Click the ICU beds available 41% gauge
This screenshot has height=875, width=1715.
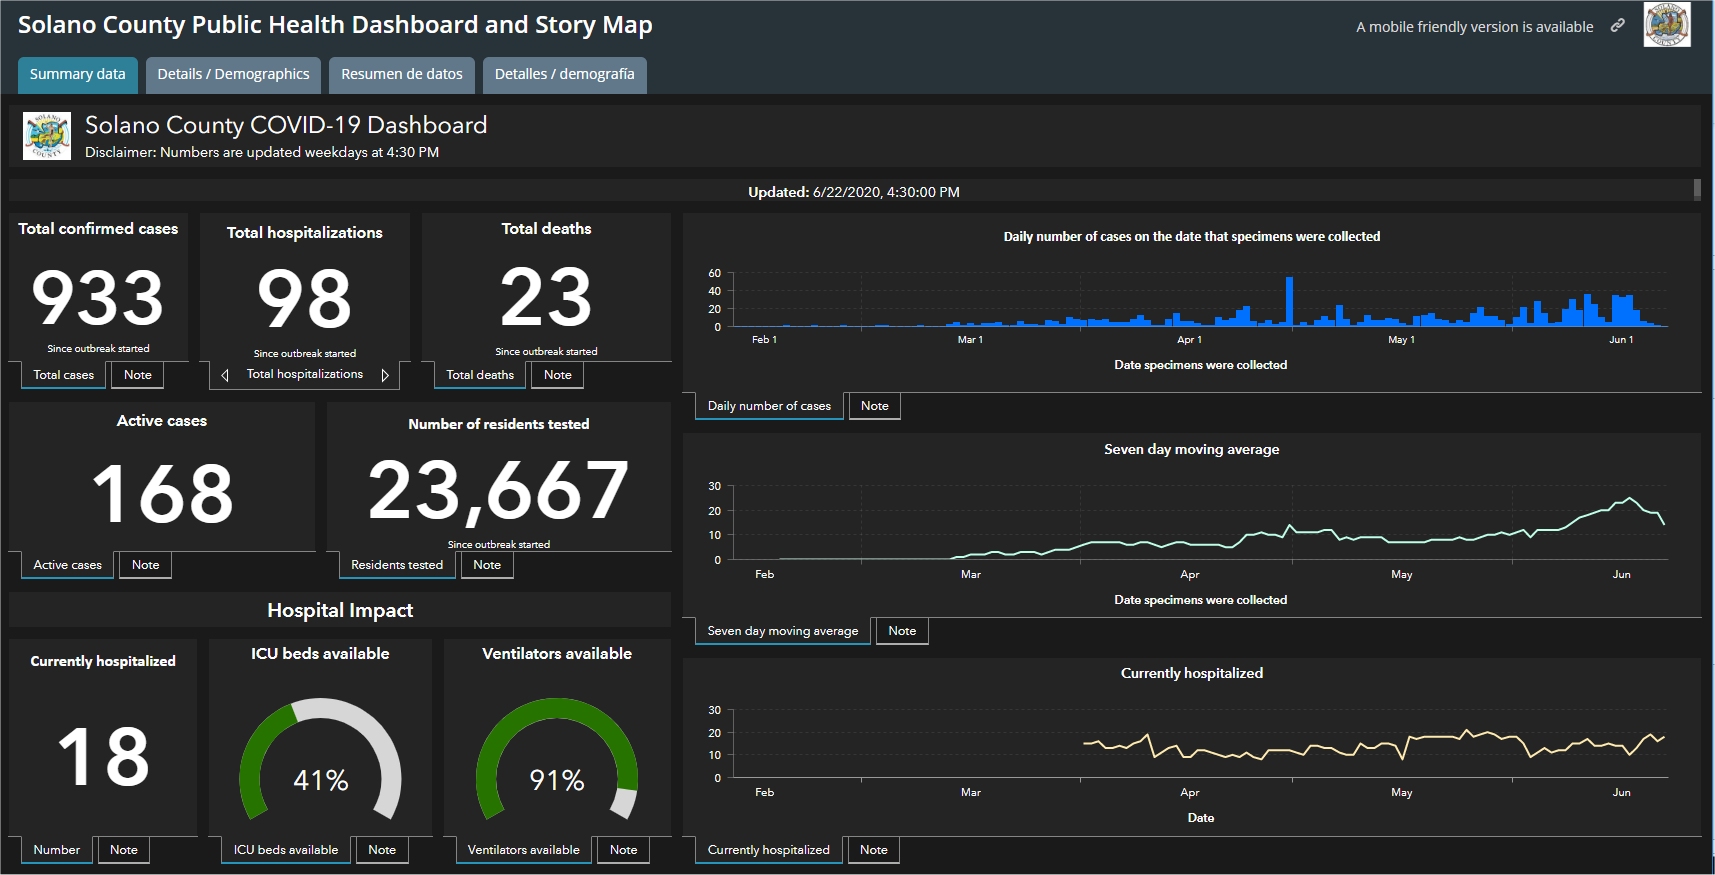(x=320, y=760)
